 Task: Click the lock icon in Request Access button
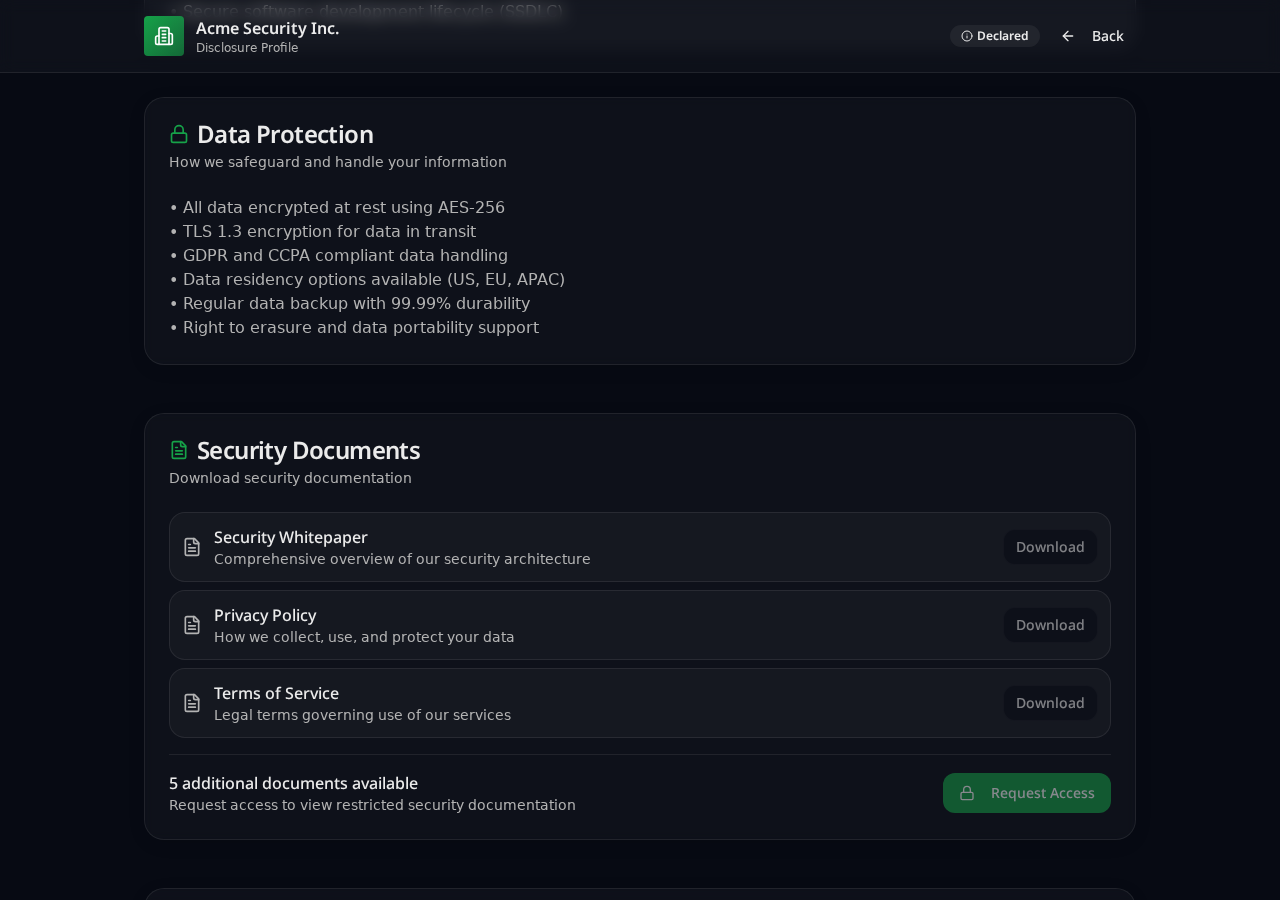(967, 793)
